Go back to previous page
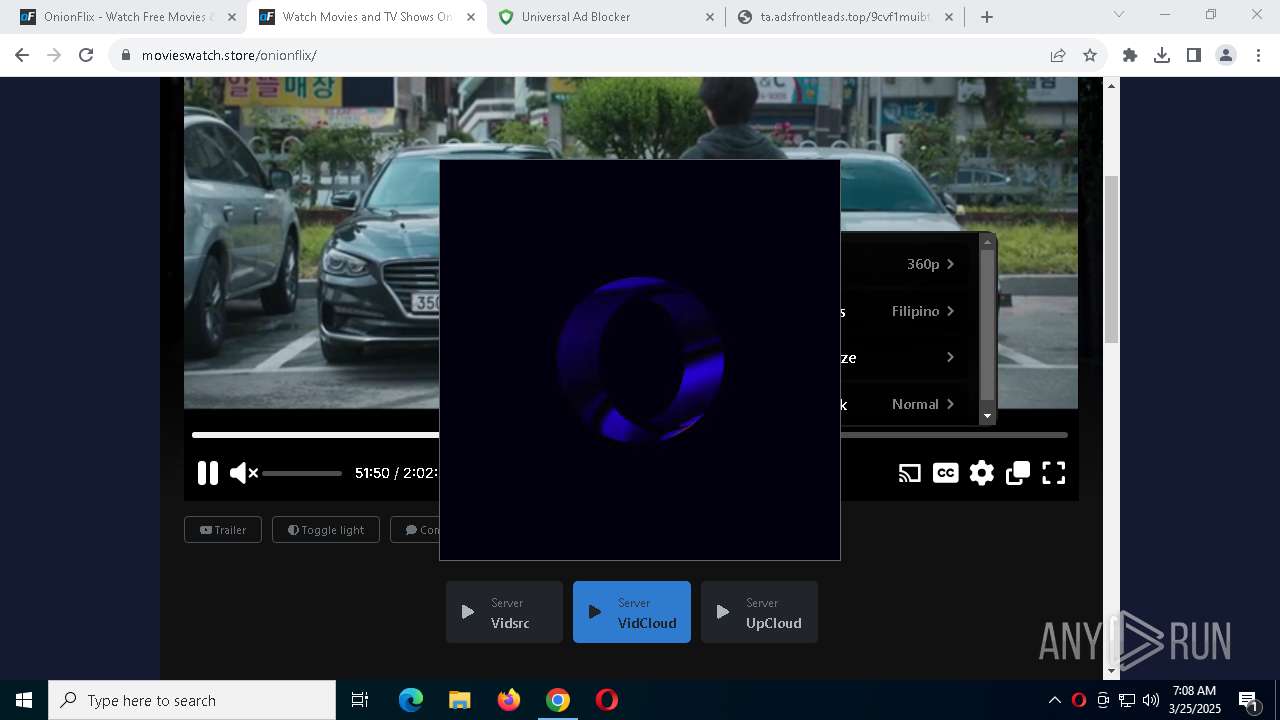1280x720 pixels. coord(22,55)
